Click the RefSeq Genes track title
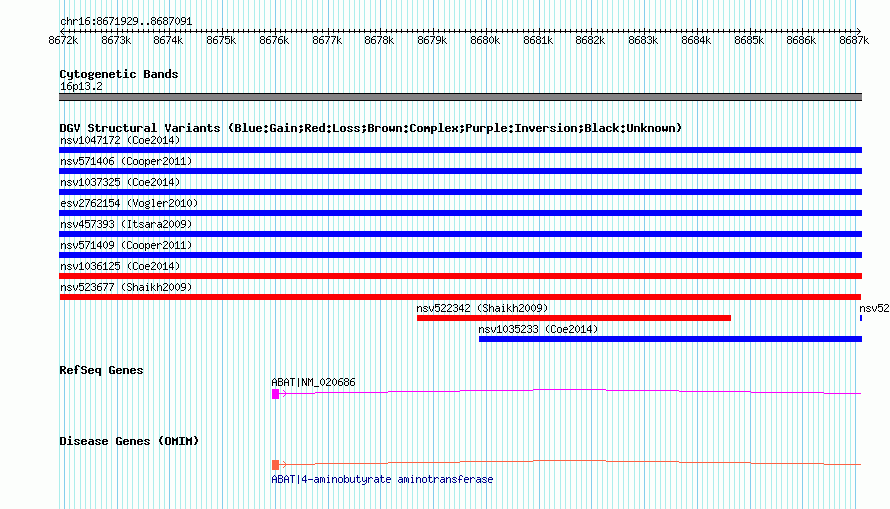This screenshot has height=509, width=890. tap(101, 370)
